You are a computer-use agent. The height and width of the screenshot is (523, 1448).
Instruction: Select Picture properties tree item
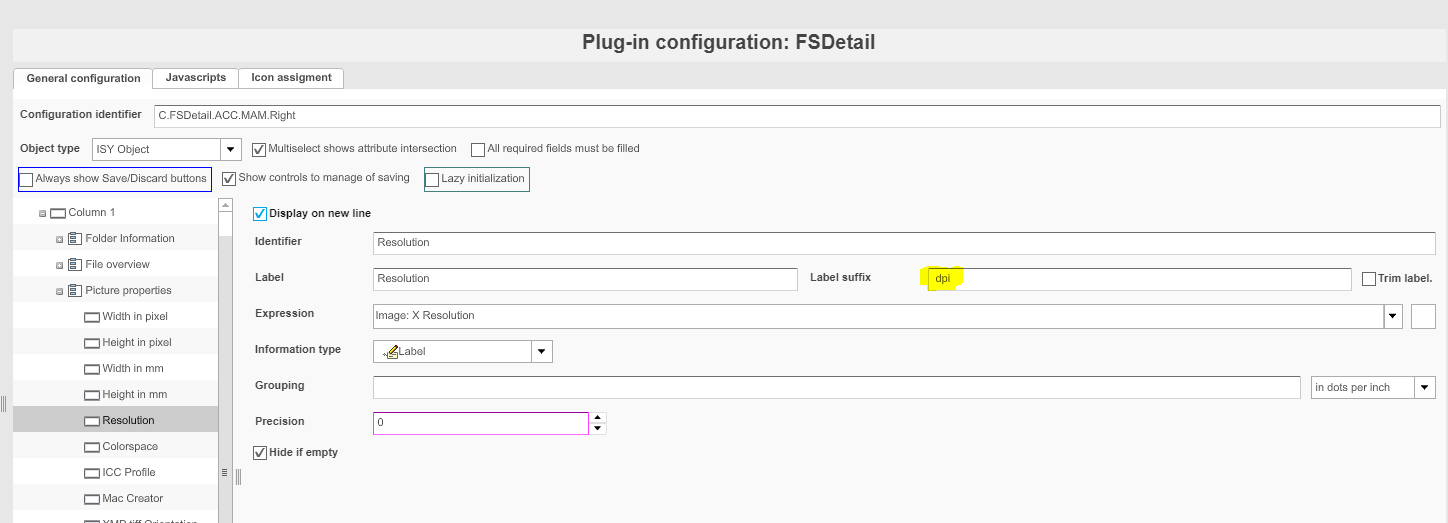(x=128, y=291)
